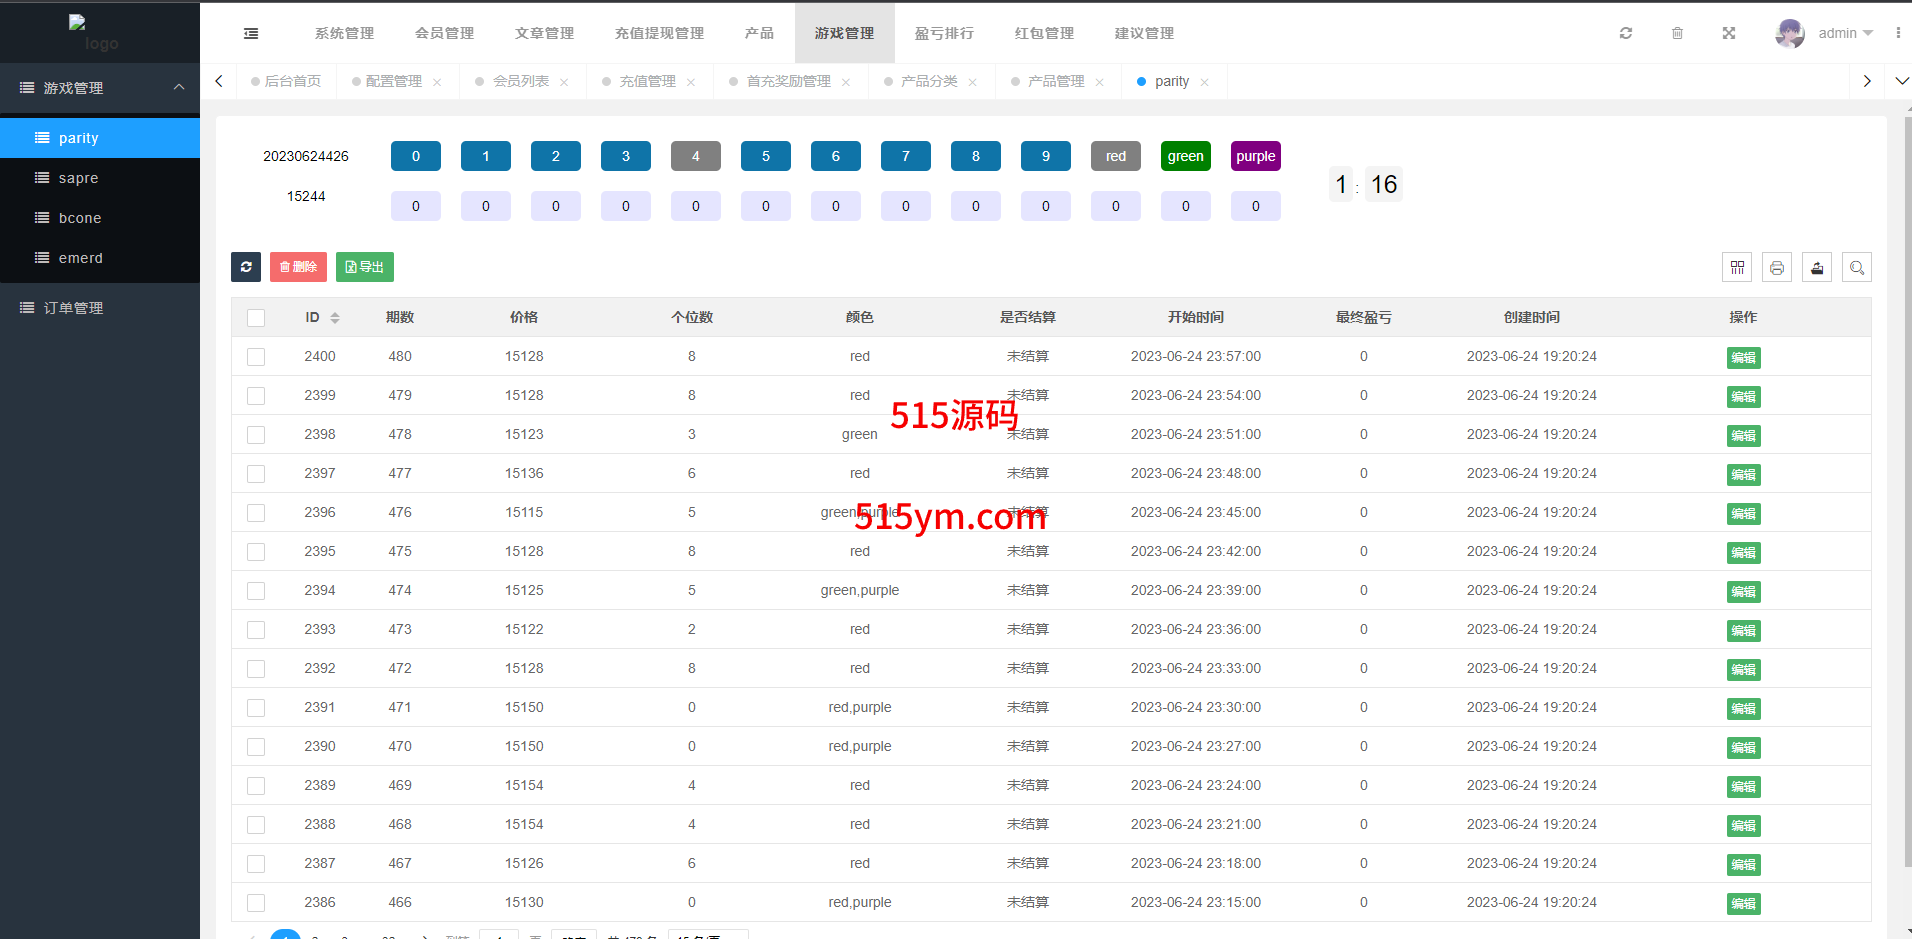1912x939 pixels.
Task: Open the column filter grid icon
Action: [x=1737, y=267]
